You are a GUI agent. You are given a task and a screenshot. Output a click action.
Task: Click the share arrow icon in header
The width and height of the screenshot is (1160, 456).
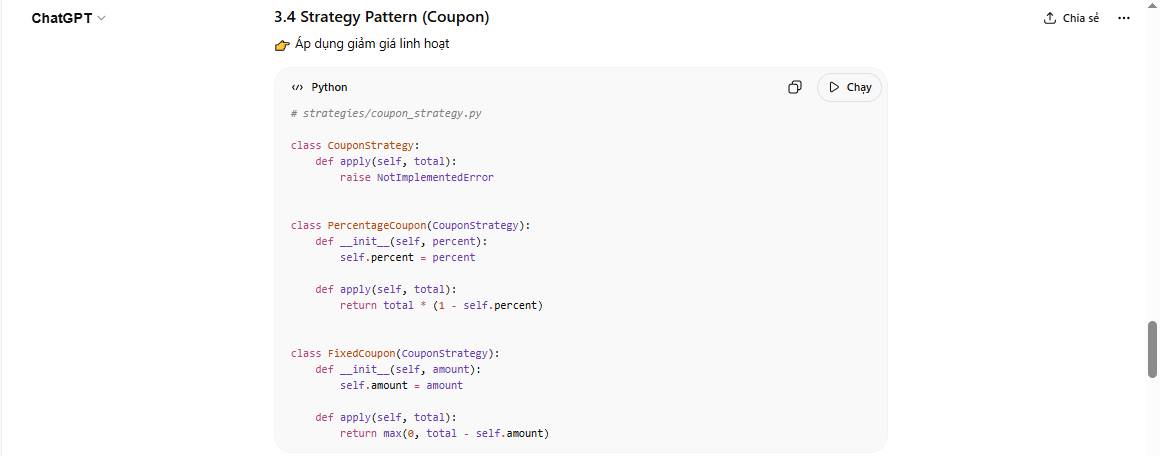1050,18
